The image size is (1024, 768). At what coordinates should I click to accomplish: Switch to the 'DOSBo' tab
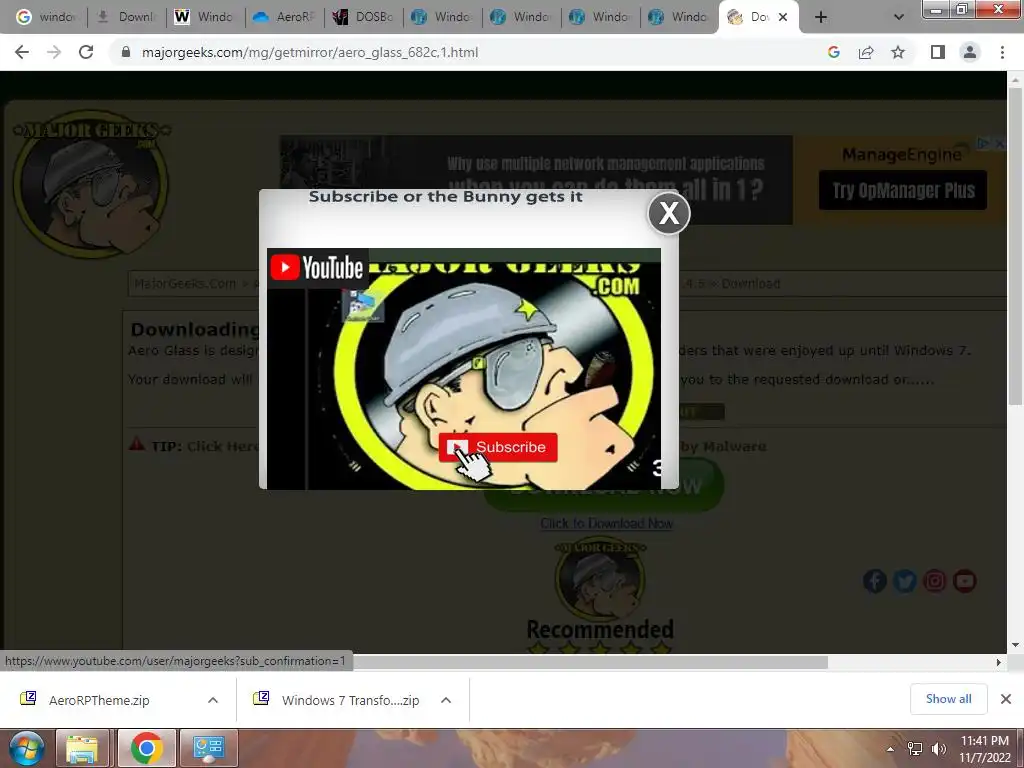pyautogui.click(x=362, y=17)
